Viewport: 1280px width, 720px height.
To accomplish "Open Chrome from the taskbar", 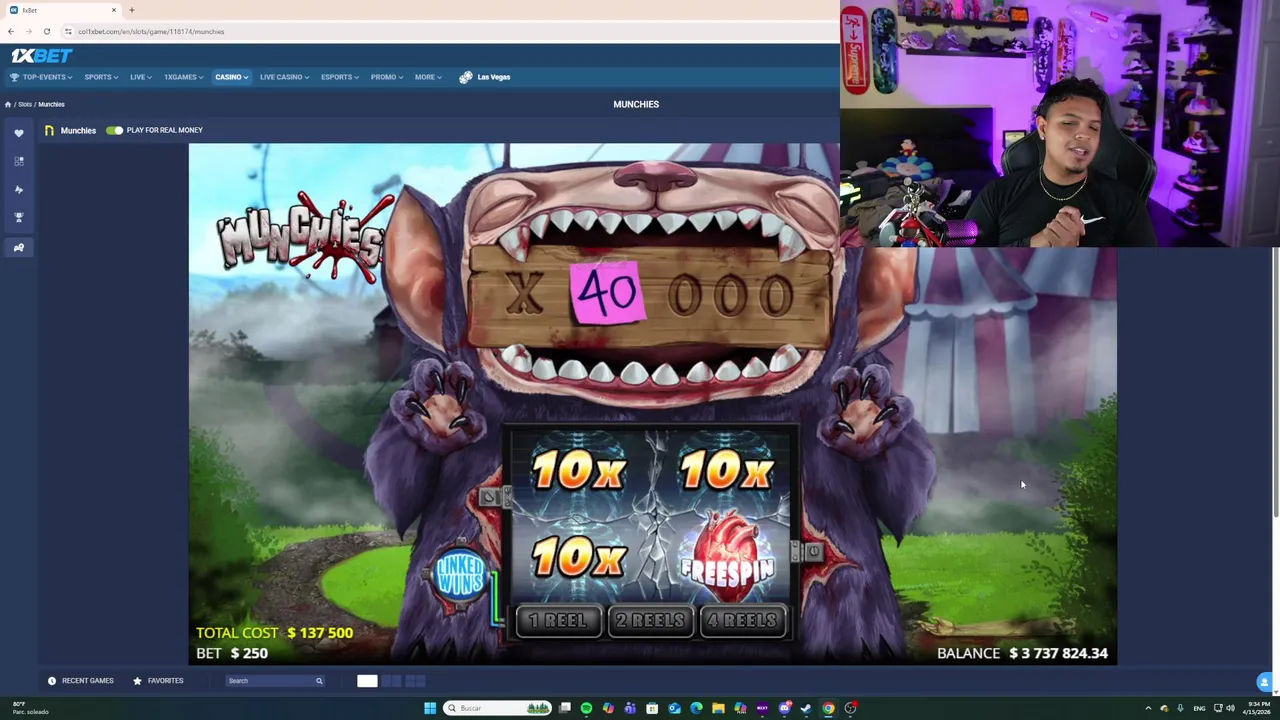I will pyautogui.click(x=828, y=708).
